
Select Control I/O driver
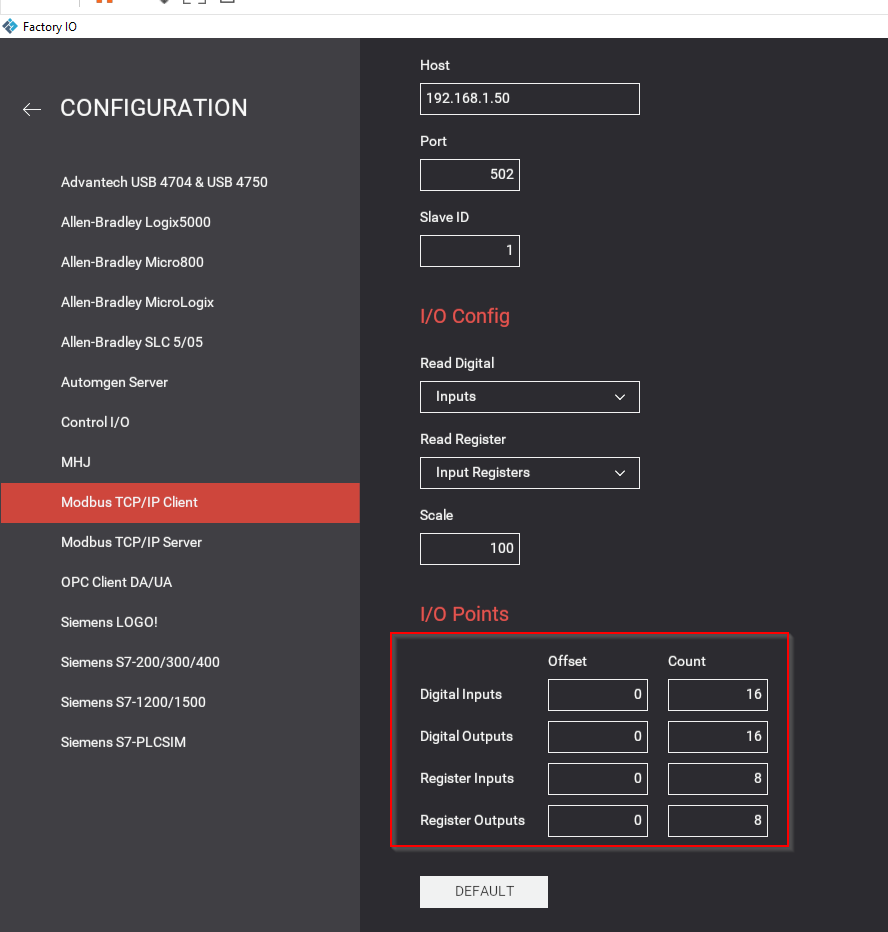95,422
